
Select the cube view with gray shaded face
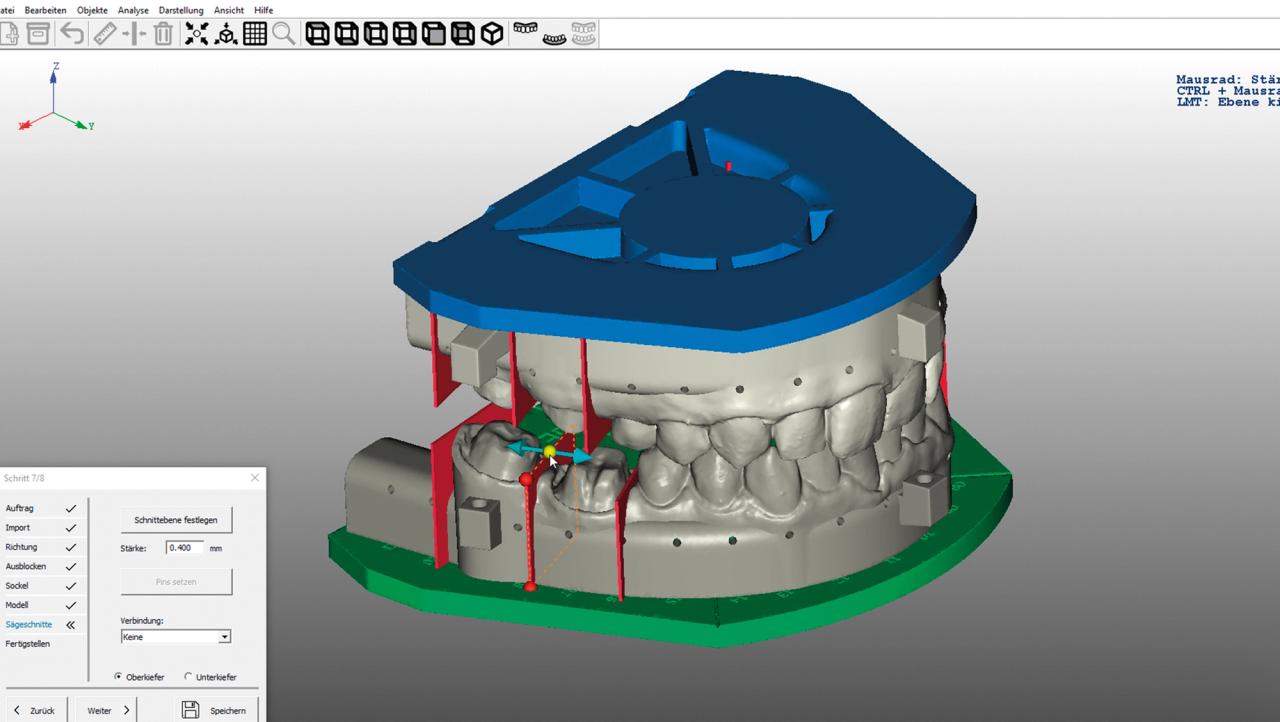pyautogui.click(x=434, y=34)
